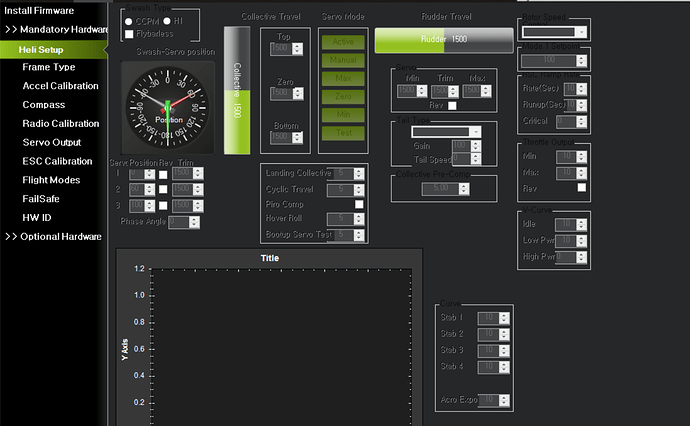This screenshot has height=426, width=690.
Task: Click the Acro Expo stepper
Action: tap(494, 400)
